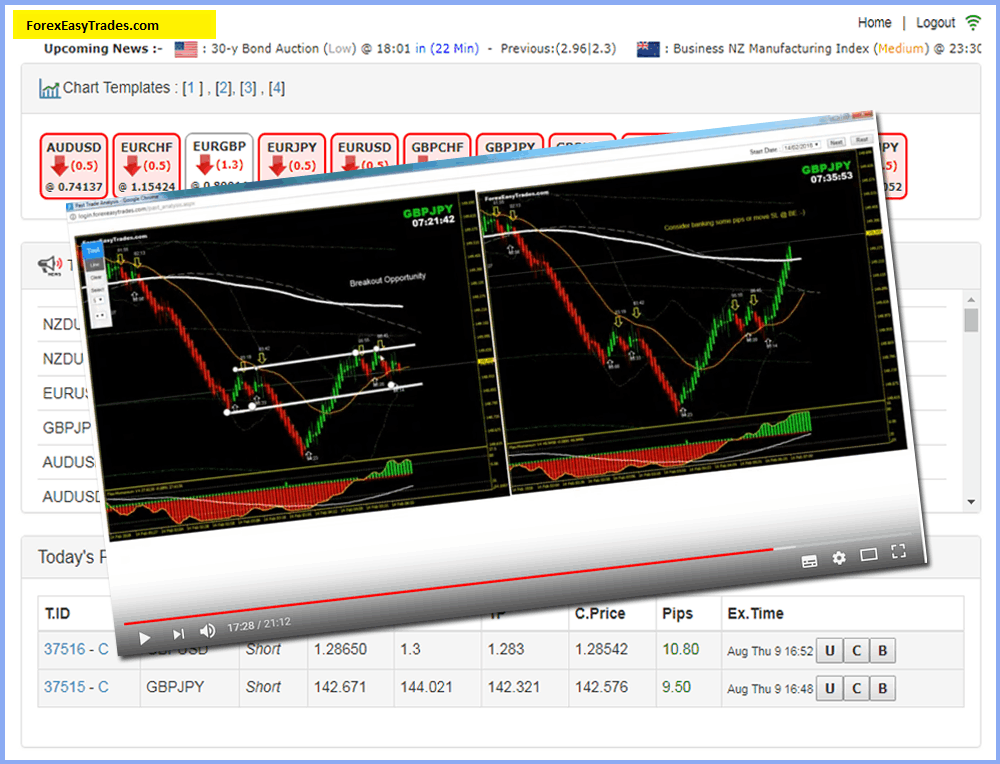Click the Chart Templates chart icon
Viewport: 1000px width, 764px height.
(49, 89)
